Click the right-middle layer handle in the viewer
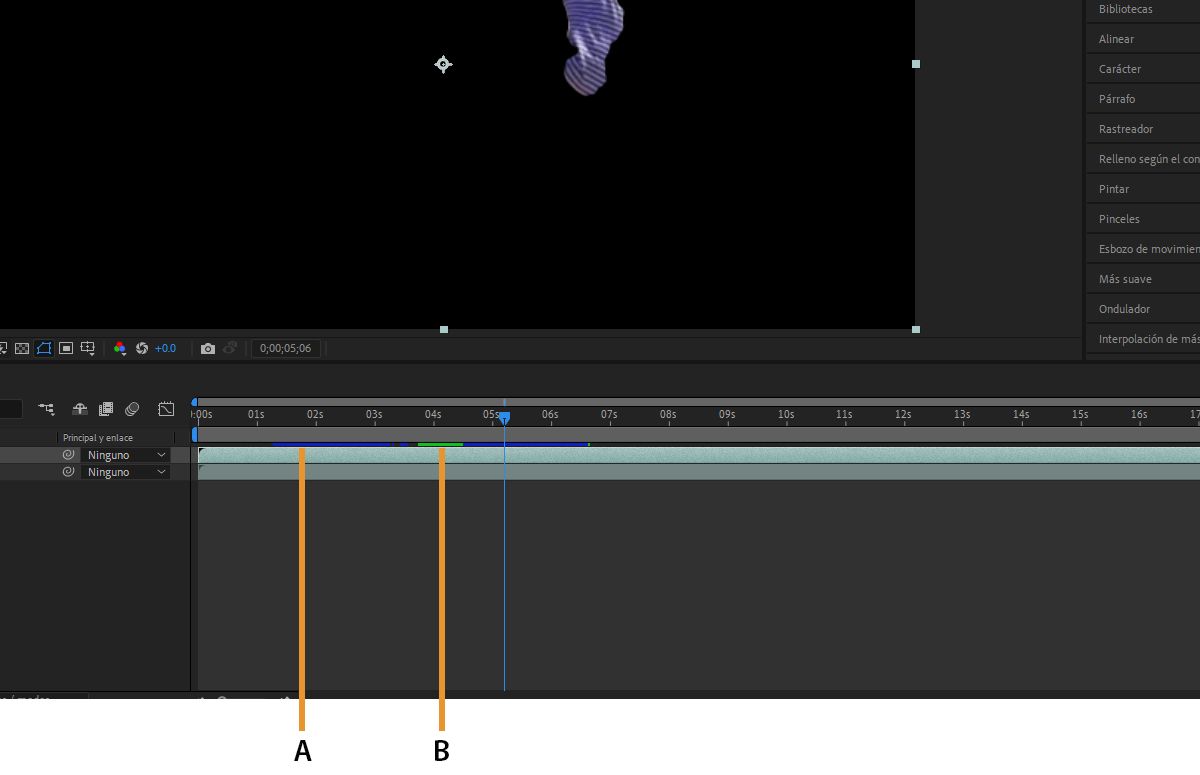The image size is (1200, 775). click(x=915, y=64)
